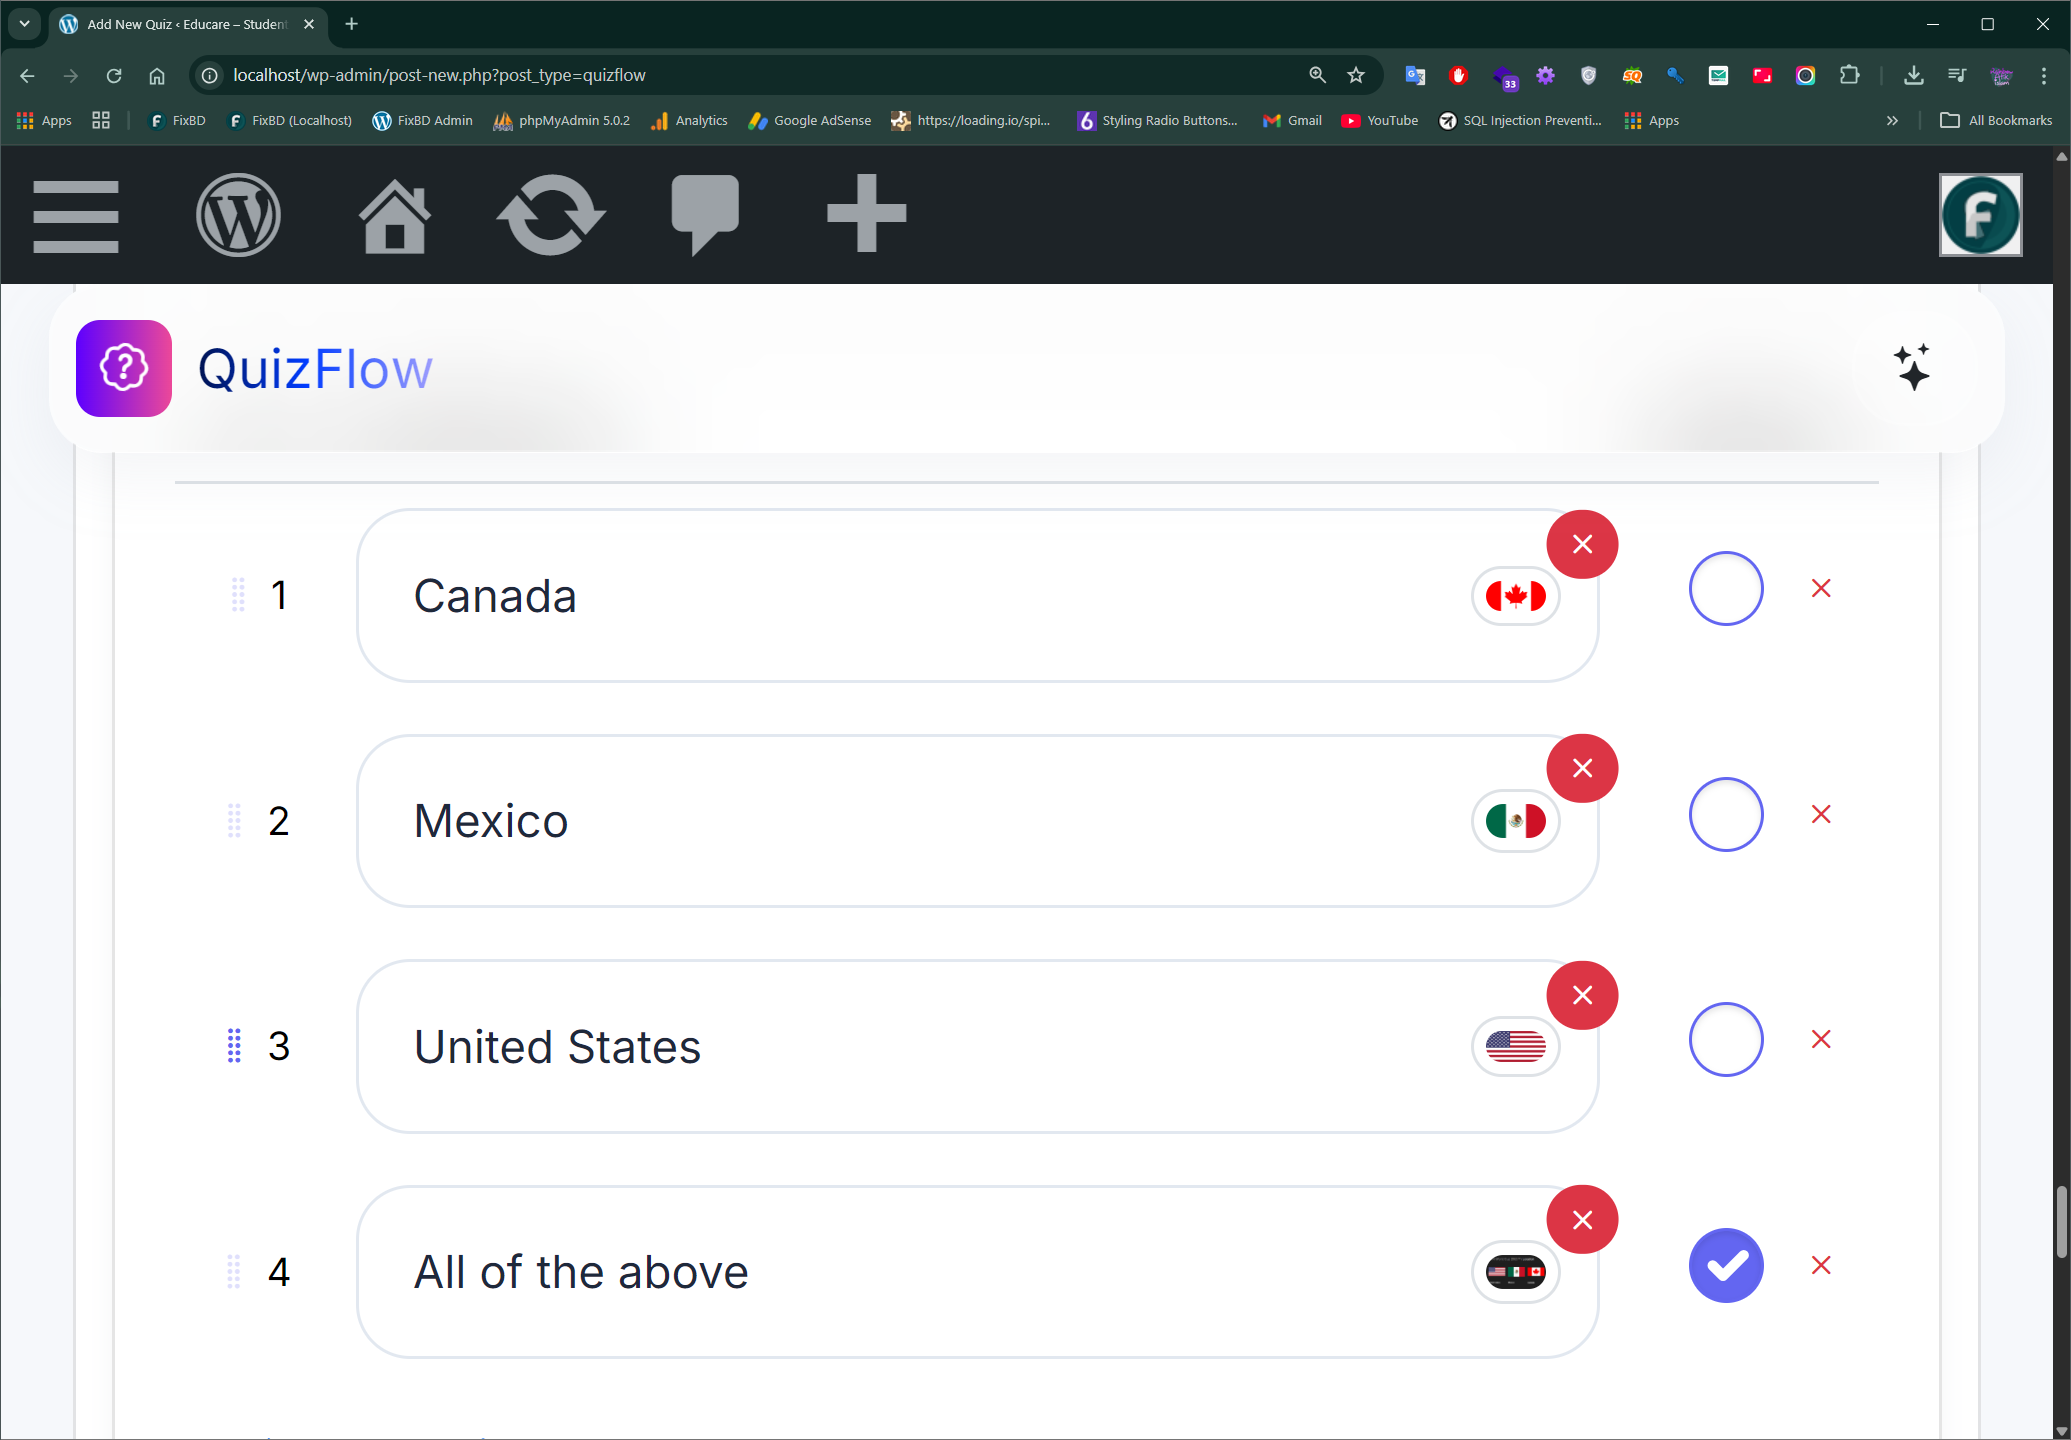Click the home site icon

(x=394, y=216)
